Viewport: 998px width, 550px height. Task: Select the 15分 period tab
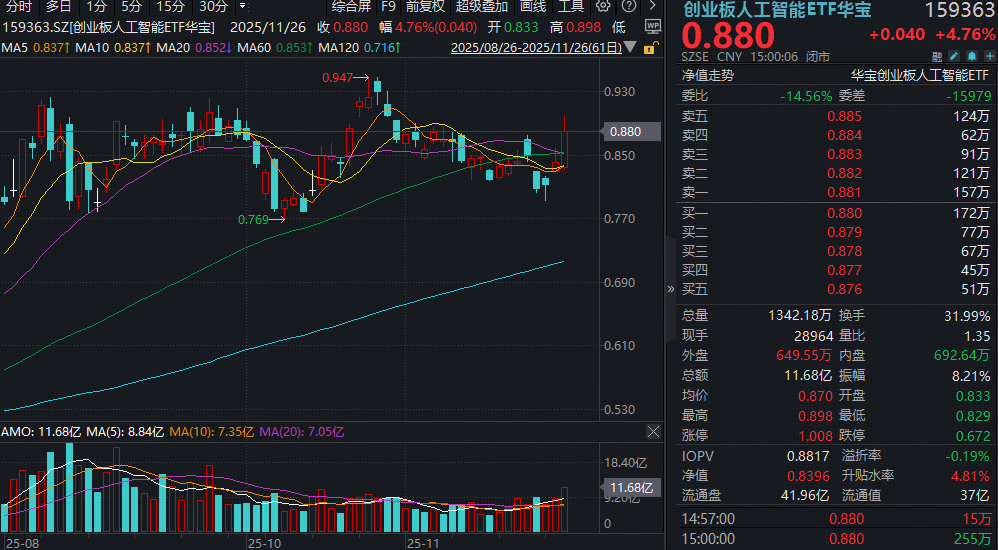coord(170,6)
